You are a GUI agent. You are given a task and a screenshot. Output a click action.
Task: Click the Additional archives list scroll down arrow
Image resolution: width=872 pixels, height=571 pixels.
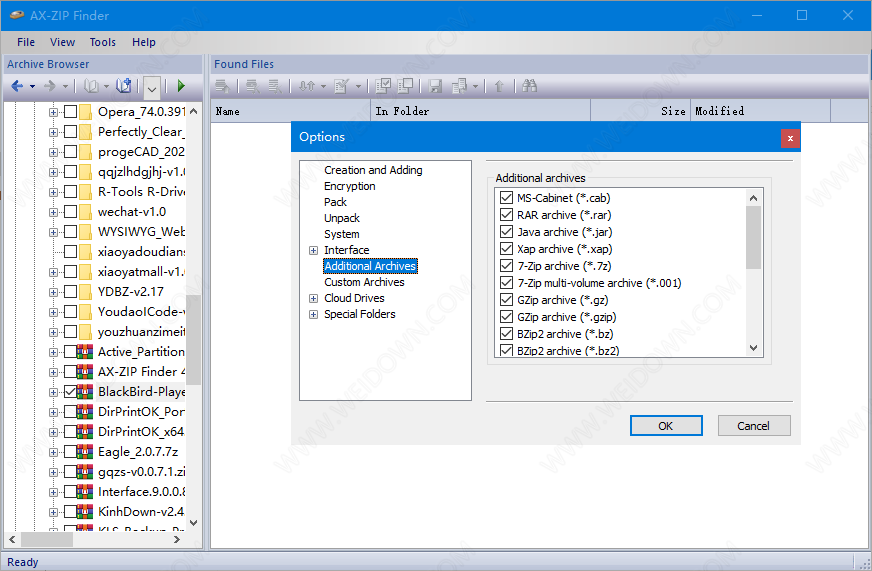(754, 348)
